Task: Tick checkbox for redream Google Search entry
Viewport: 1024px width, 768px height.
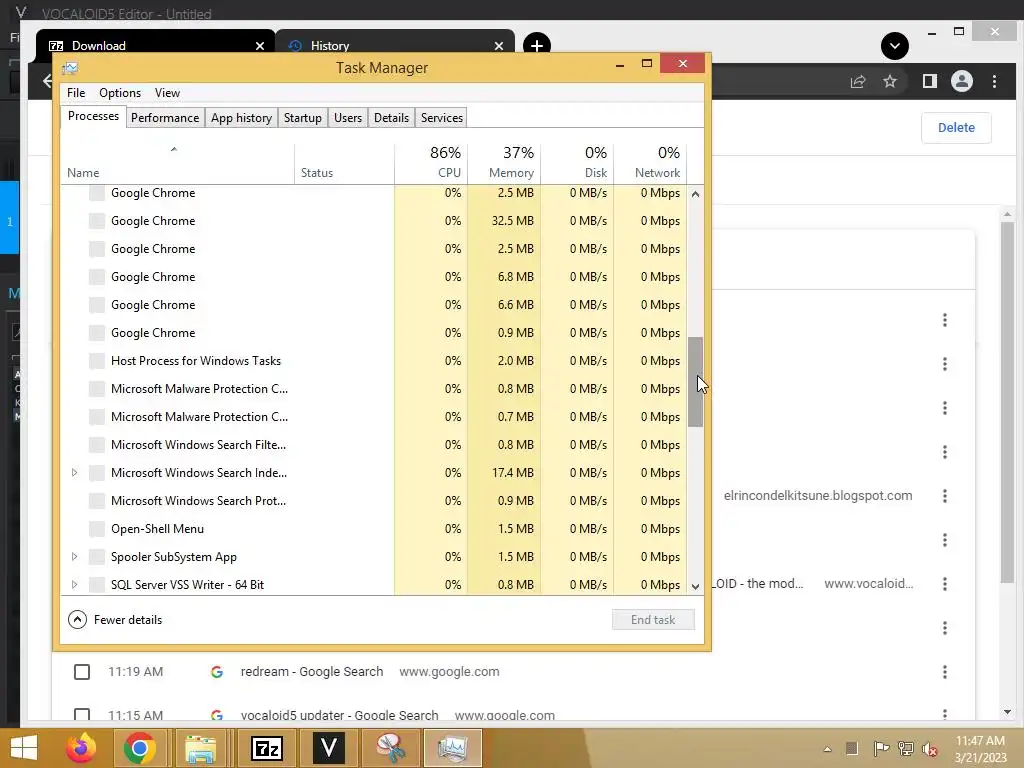Action: pos(82,671)
